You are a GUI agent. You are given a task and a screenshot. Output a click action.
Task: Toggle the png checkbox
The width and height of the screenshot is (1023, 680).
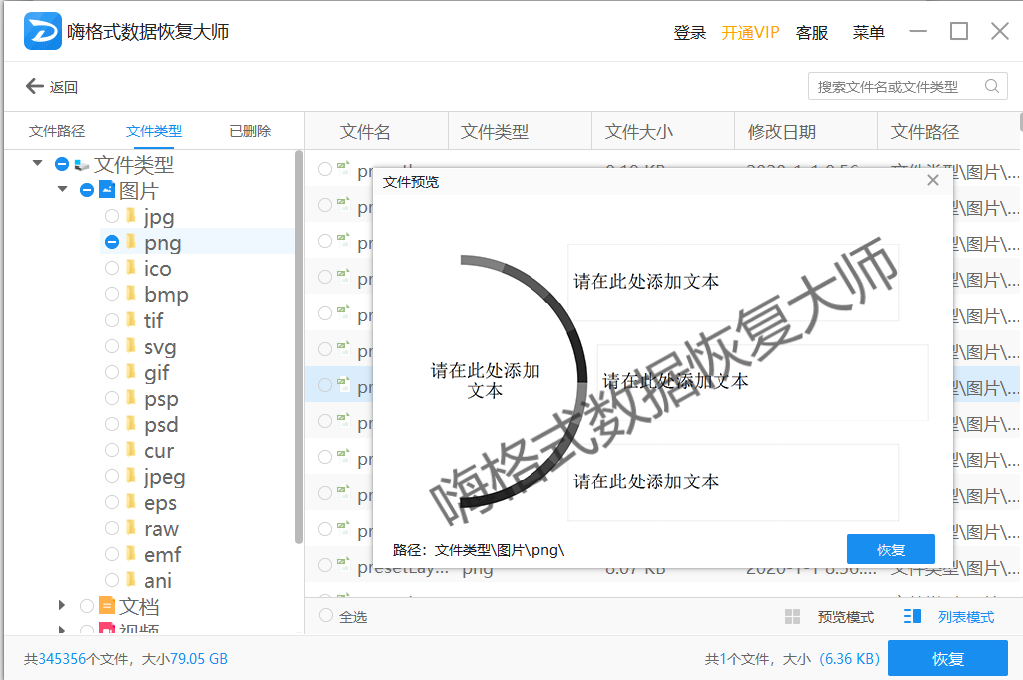click(112, 242)
